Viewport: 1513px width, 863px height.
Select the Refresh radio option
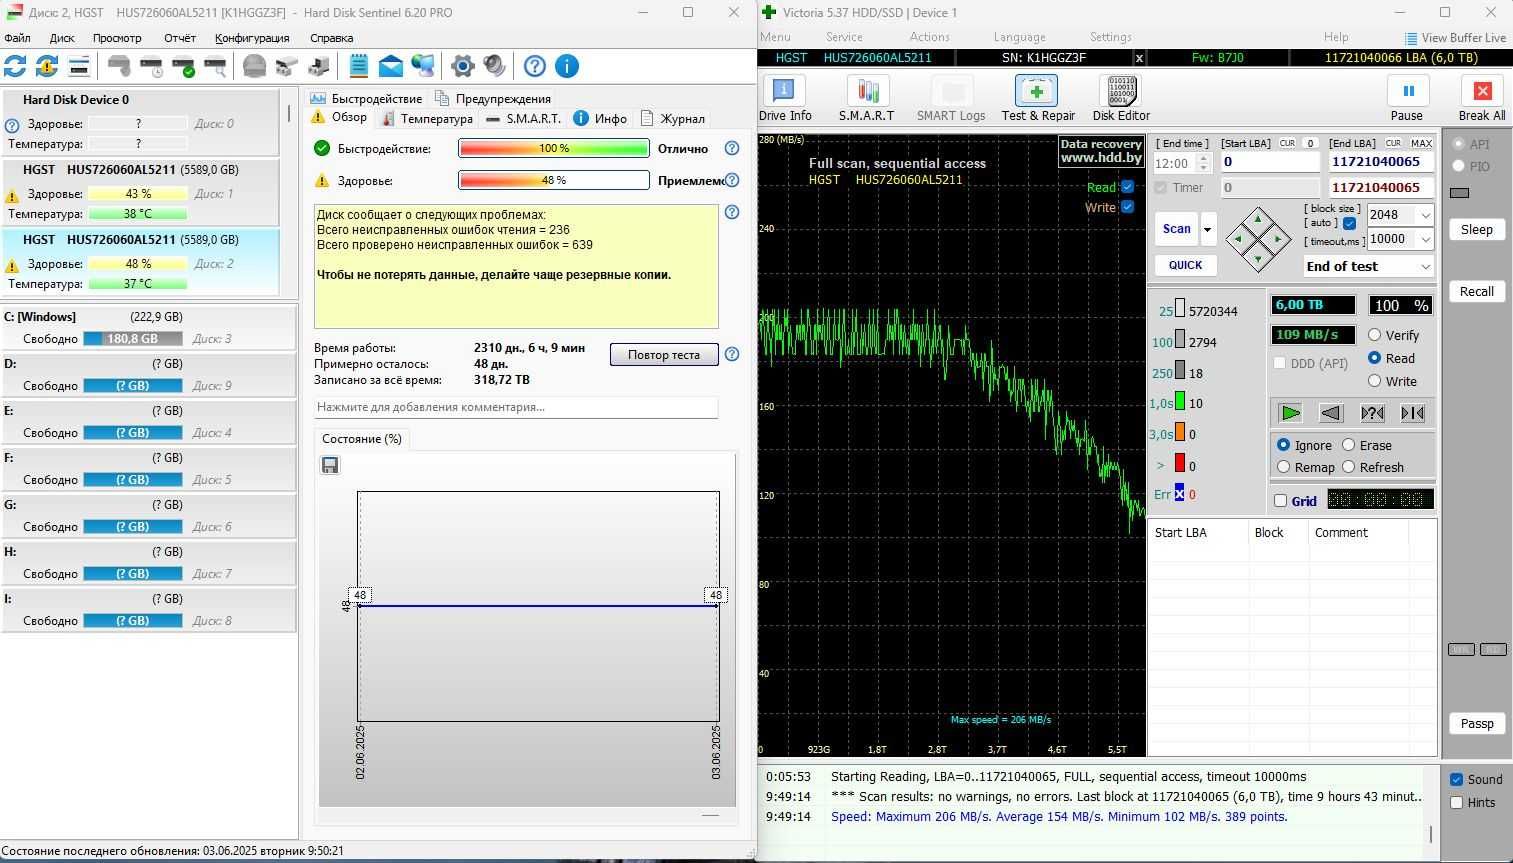tap(1348, 467)
